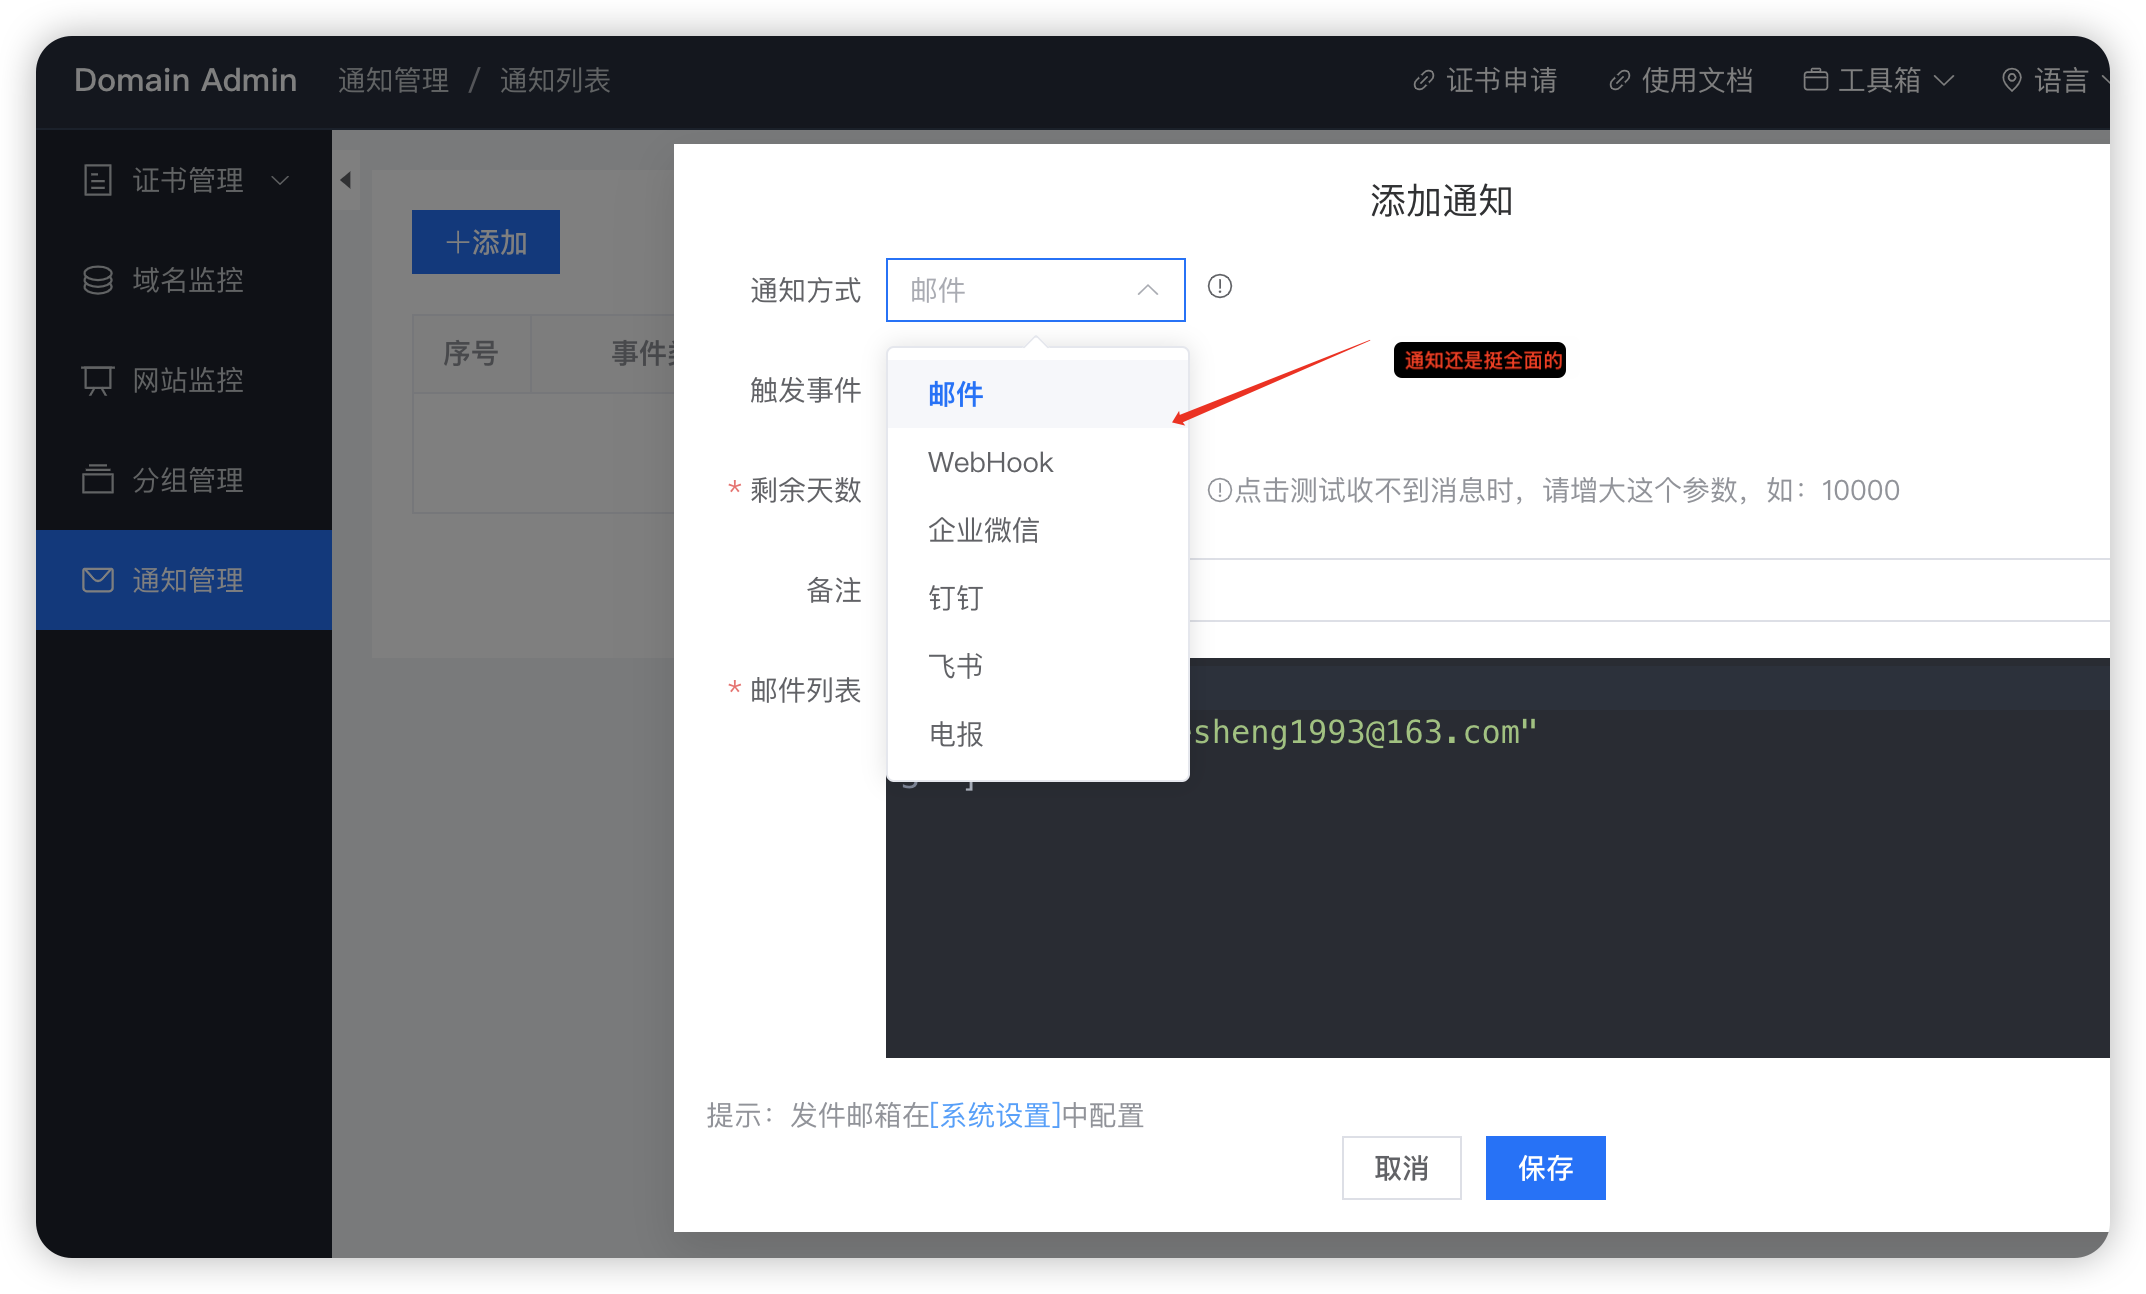This screenshot has width=2146, height=1294.
Task: Expand the 工具箱 dropdown menu
Action: [x=1878, y=80]
